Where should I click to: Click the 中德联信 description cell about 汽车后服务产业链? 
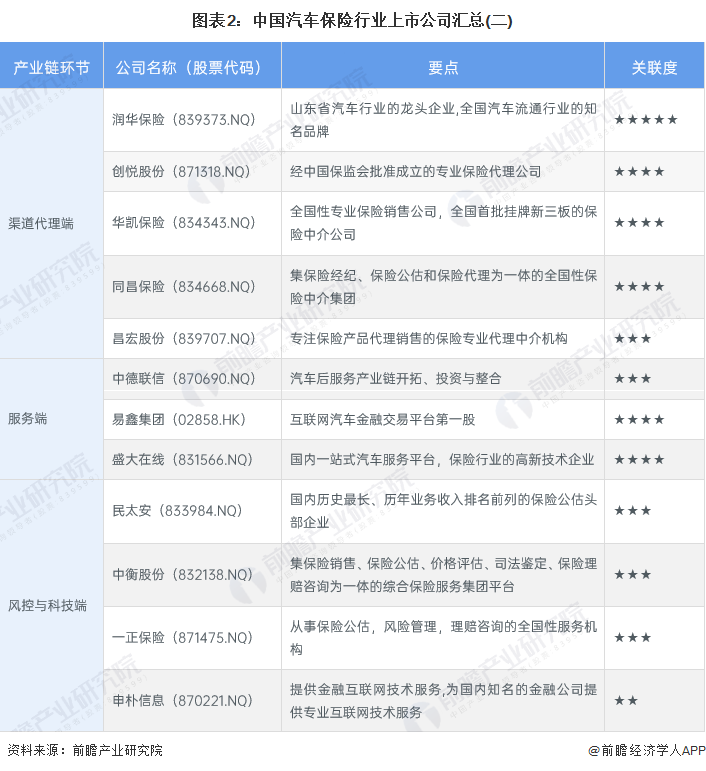395,379
